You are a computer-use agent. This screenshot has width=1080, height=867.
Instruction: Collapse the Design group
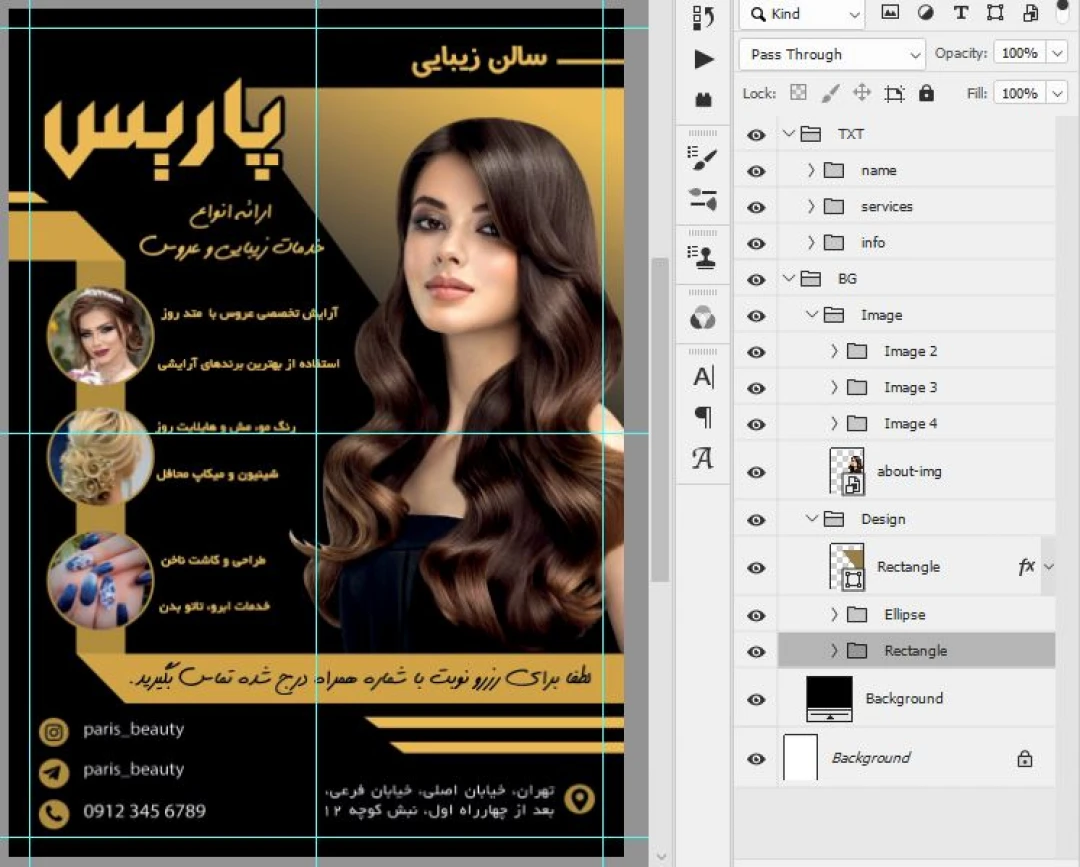click(x=812, y=519)
